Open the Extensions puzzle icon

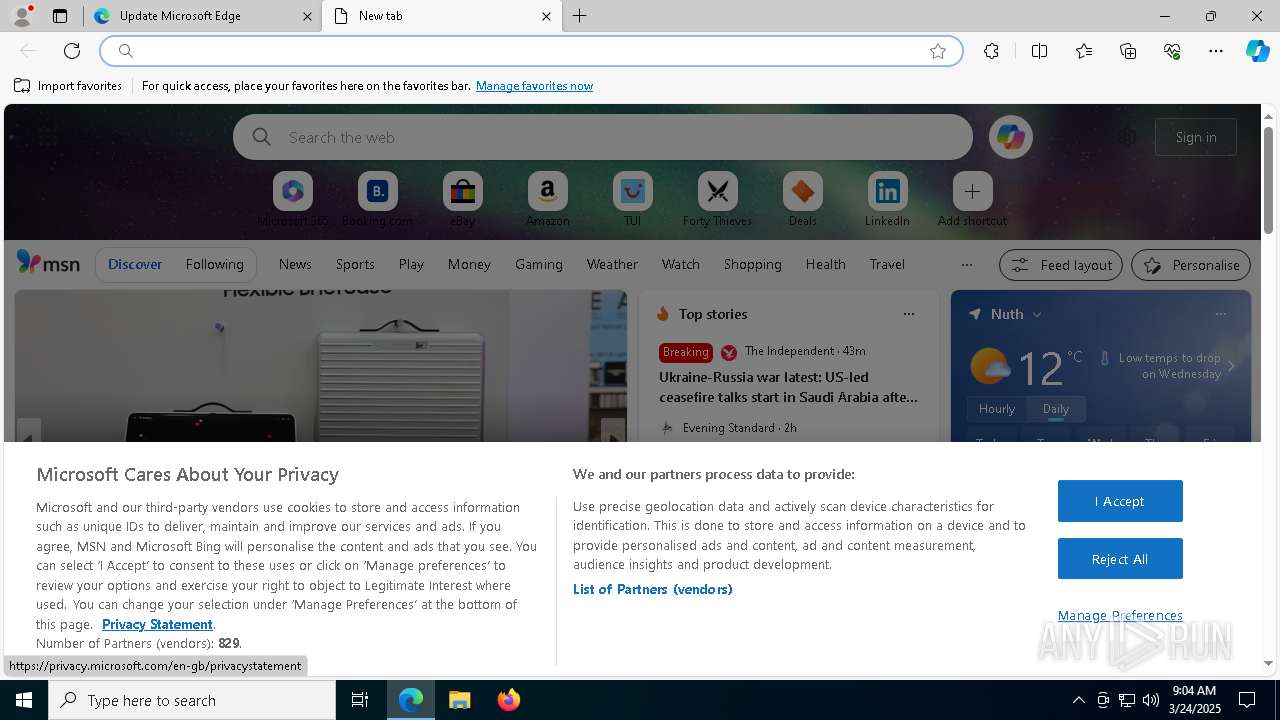991,51
